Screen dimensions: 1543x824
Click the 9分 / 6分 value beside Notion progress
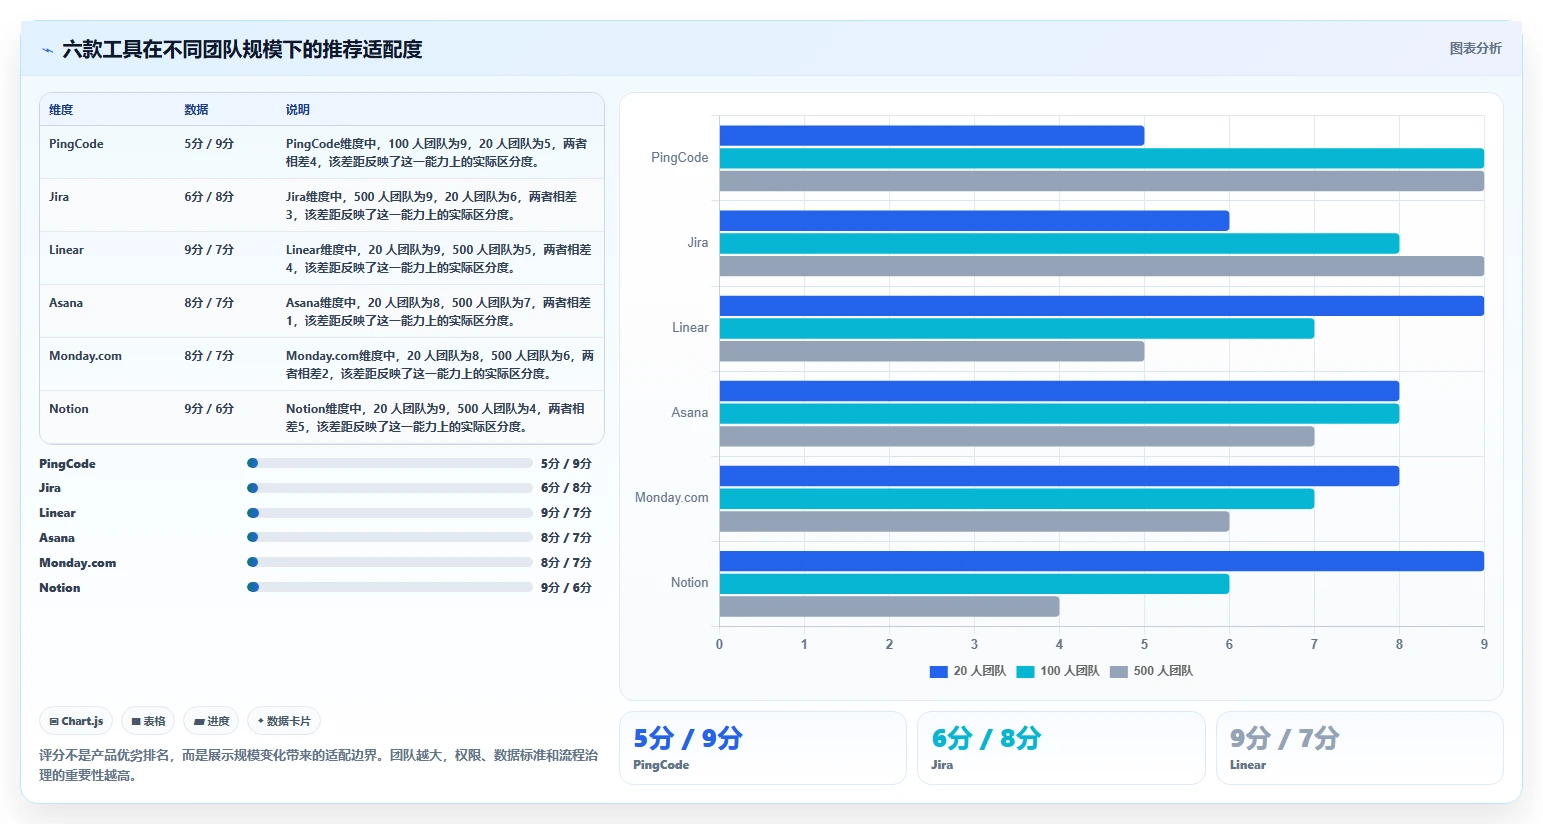566,588
